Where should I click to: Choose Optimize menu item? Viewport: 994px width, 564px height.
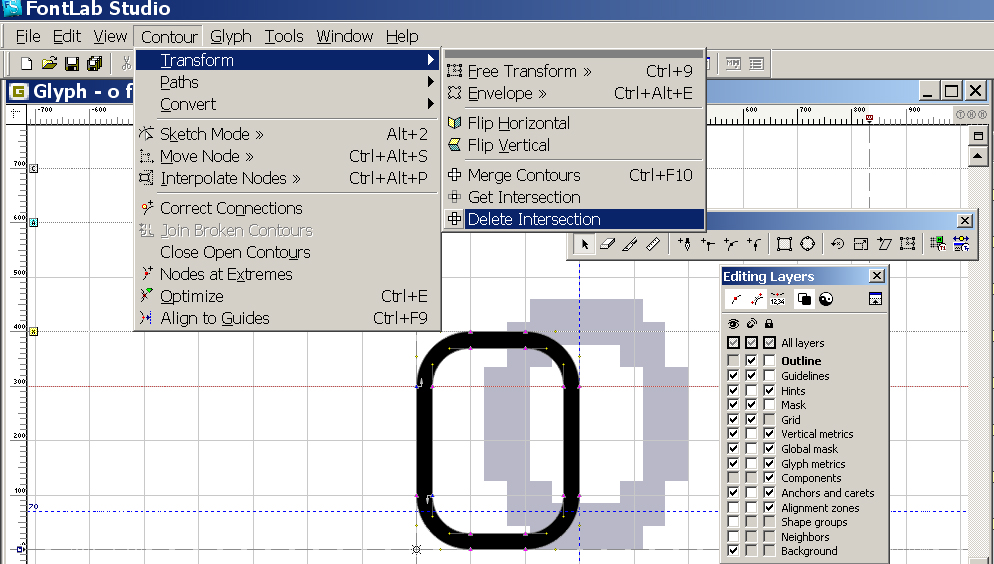pyautogui.click(x=287, y=296)
